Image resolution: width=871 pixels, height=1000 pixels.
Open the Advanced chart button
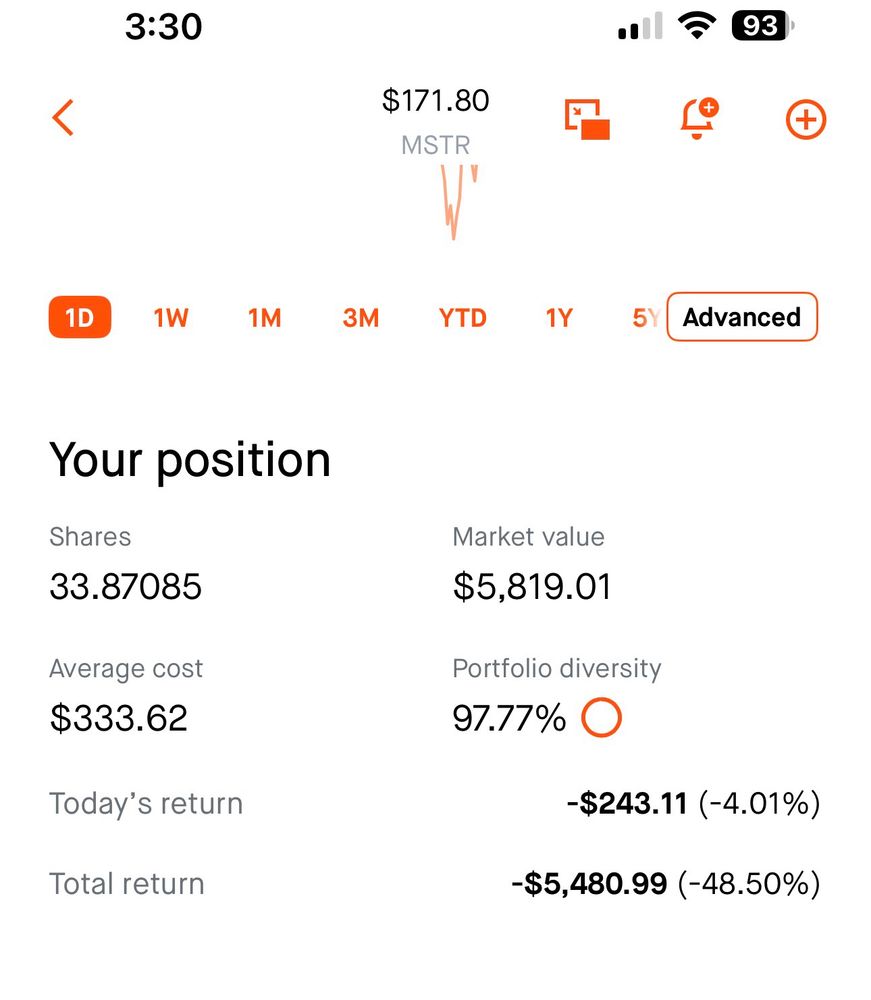coord(742,317)
